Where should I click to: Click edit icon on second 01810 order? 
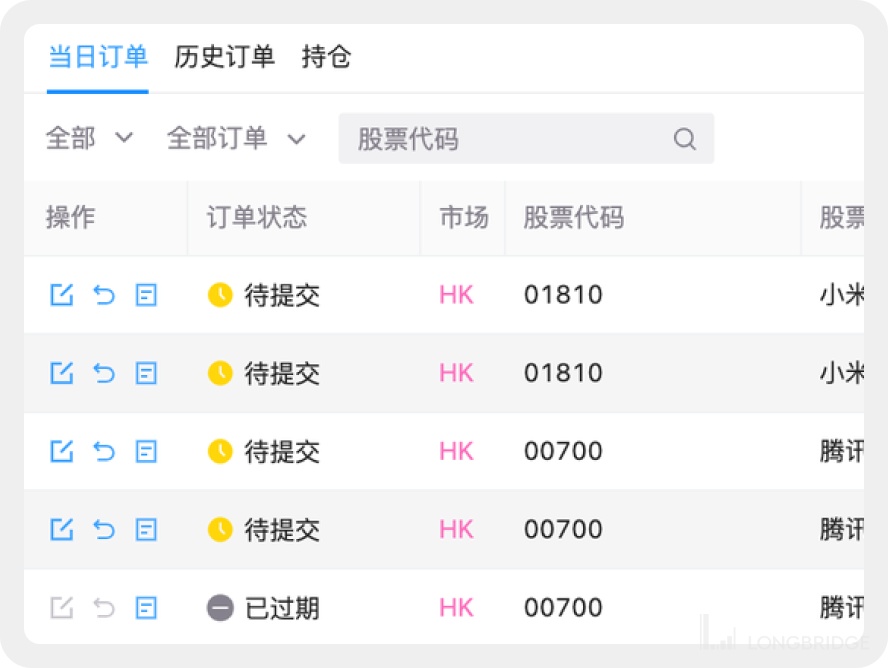62,373
